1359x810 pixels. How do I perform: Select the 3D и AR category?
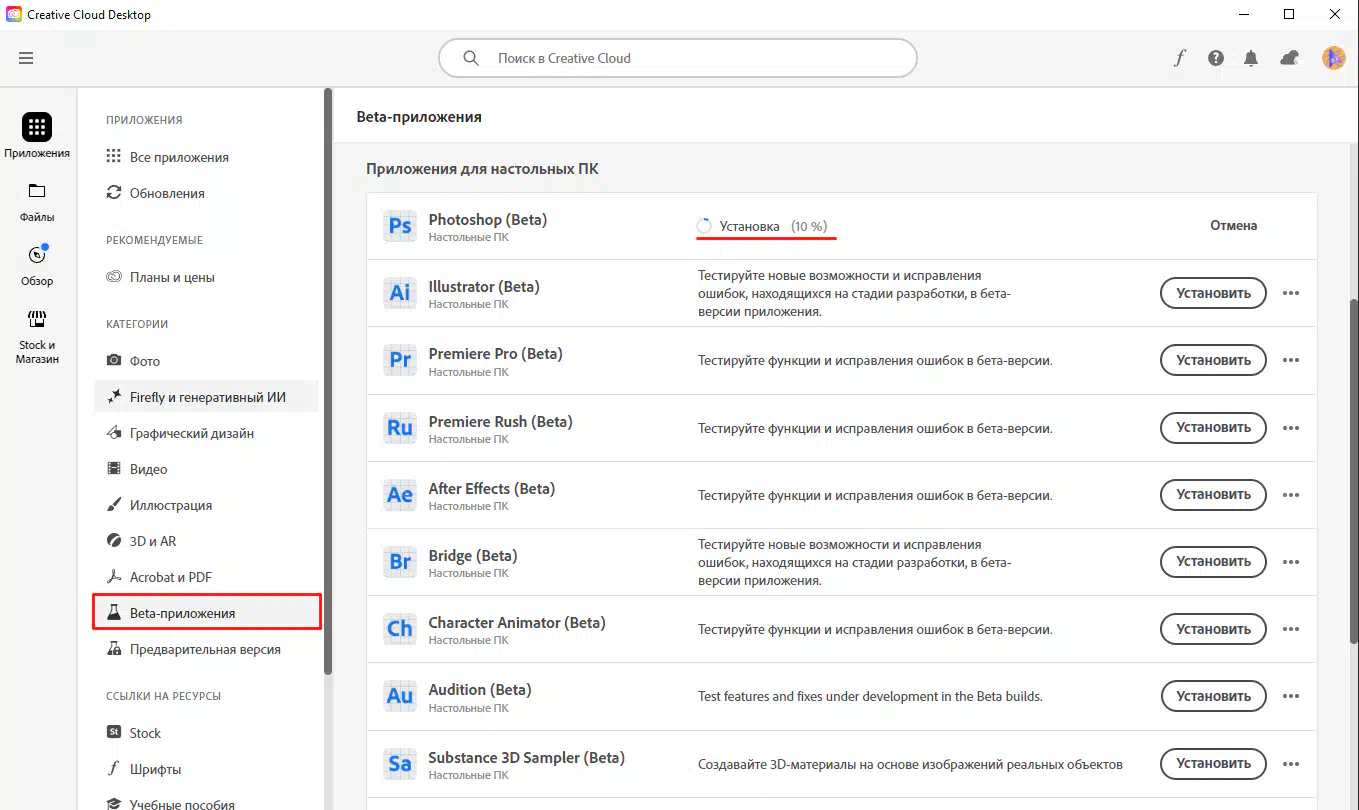click(x=207, y=541)
